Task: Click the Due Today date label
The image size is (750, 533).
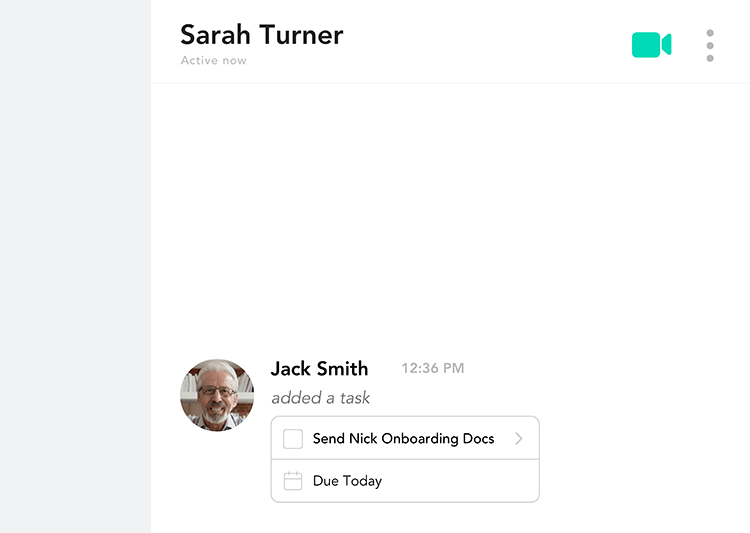Action: pos(347,481)
